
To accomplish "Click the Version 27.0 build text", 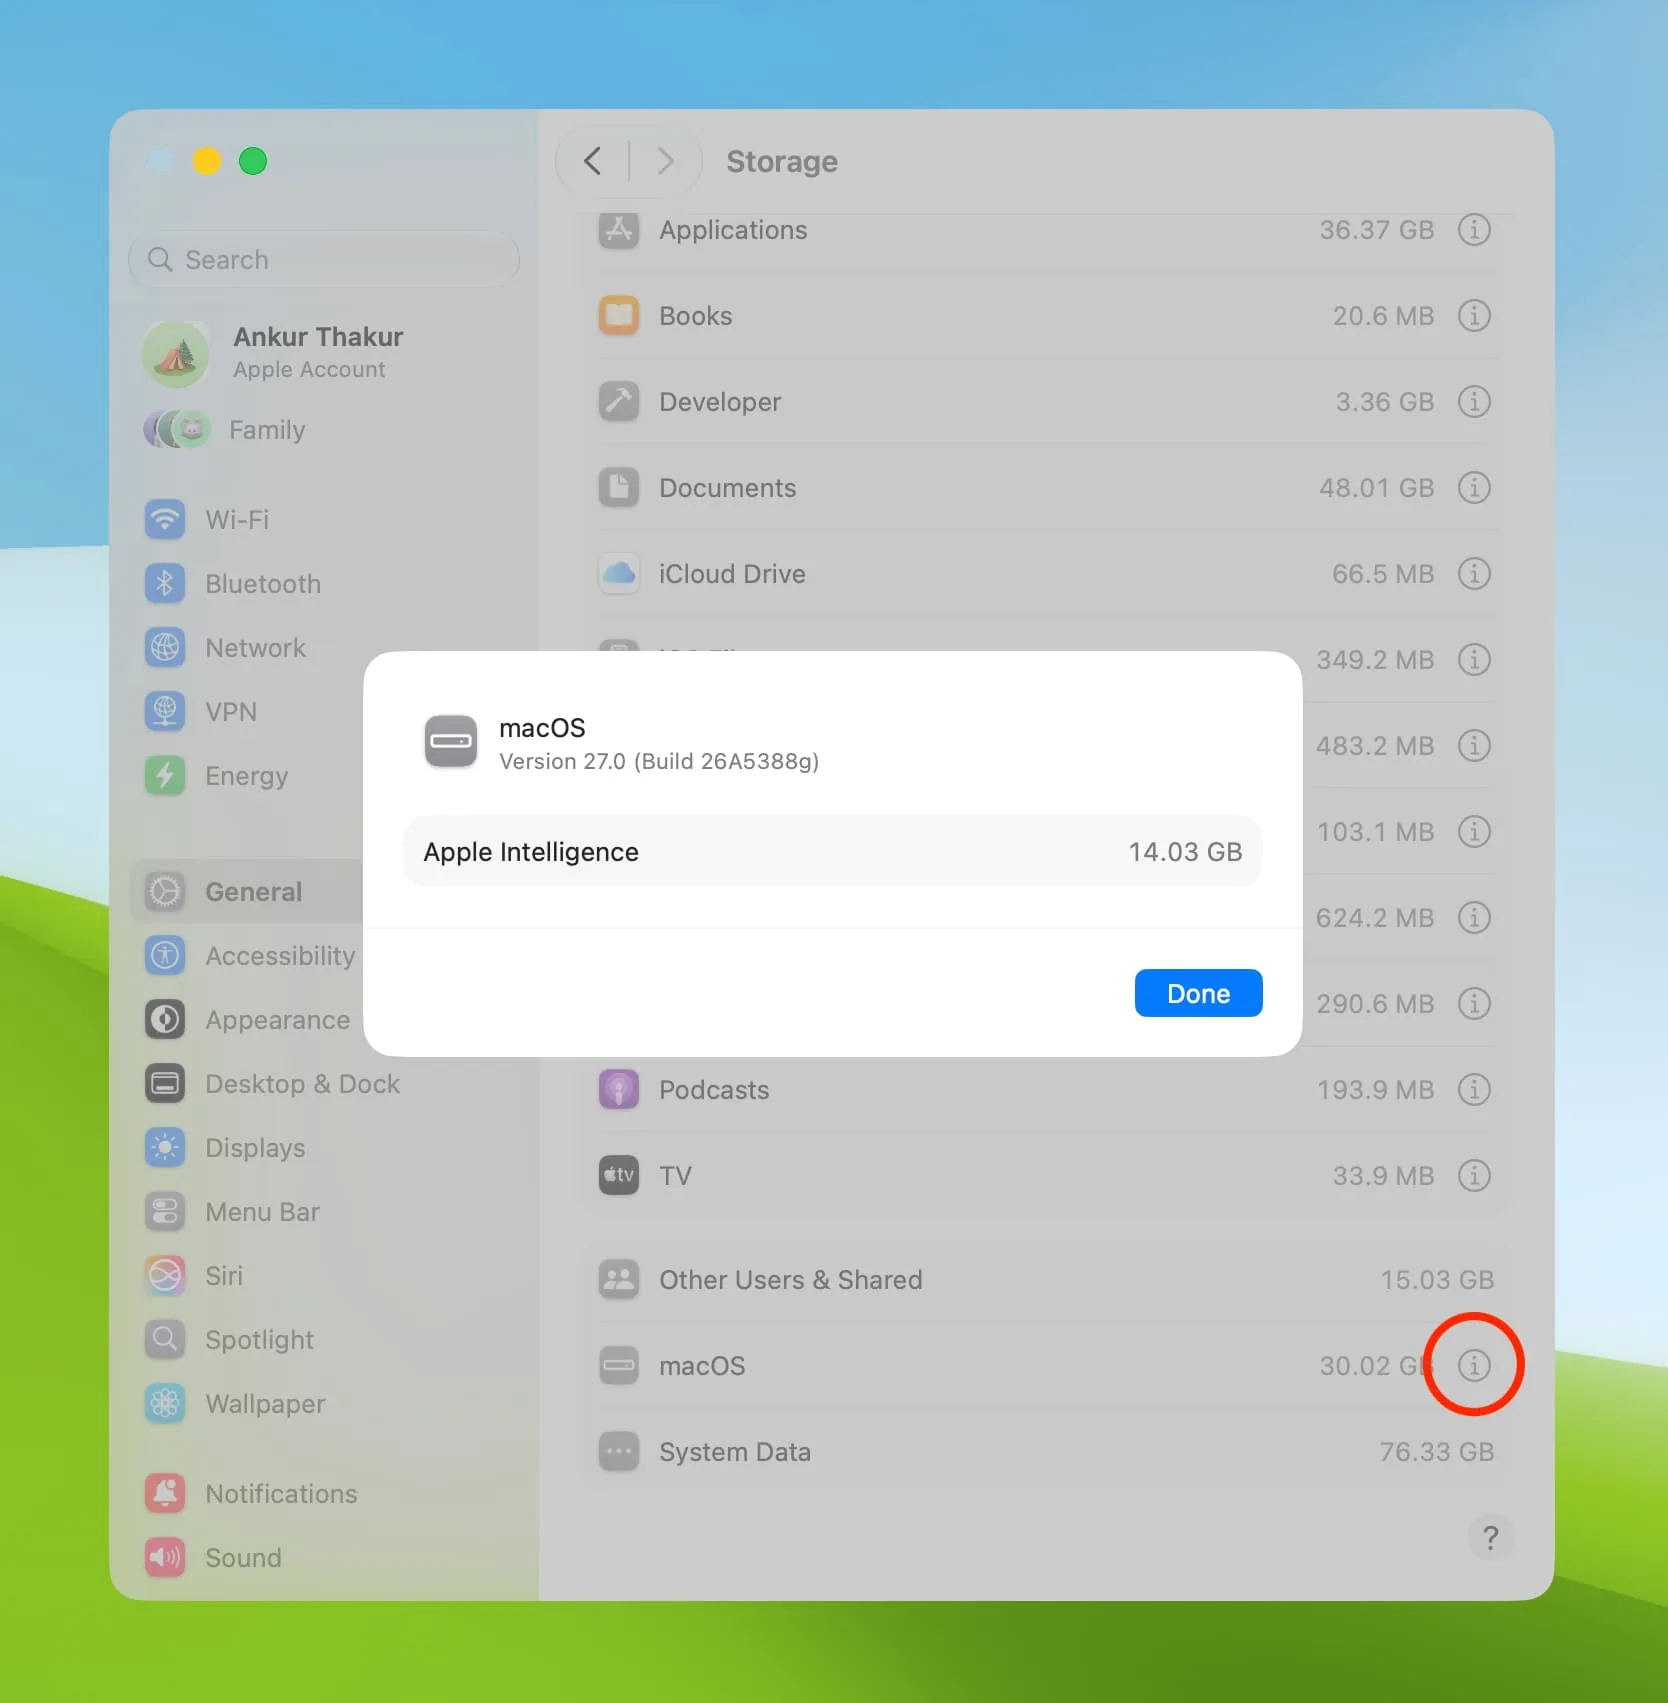I will pyautogui.click(x=659, y=762).
